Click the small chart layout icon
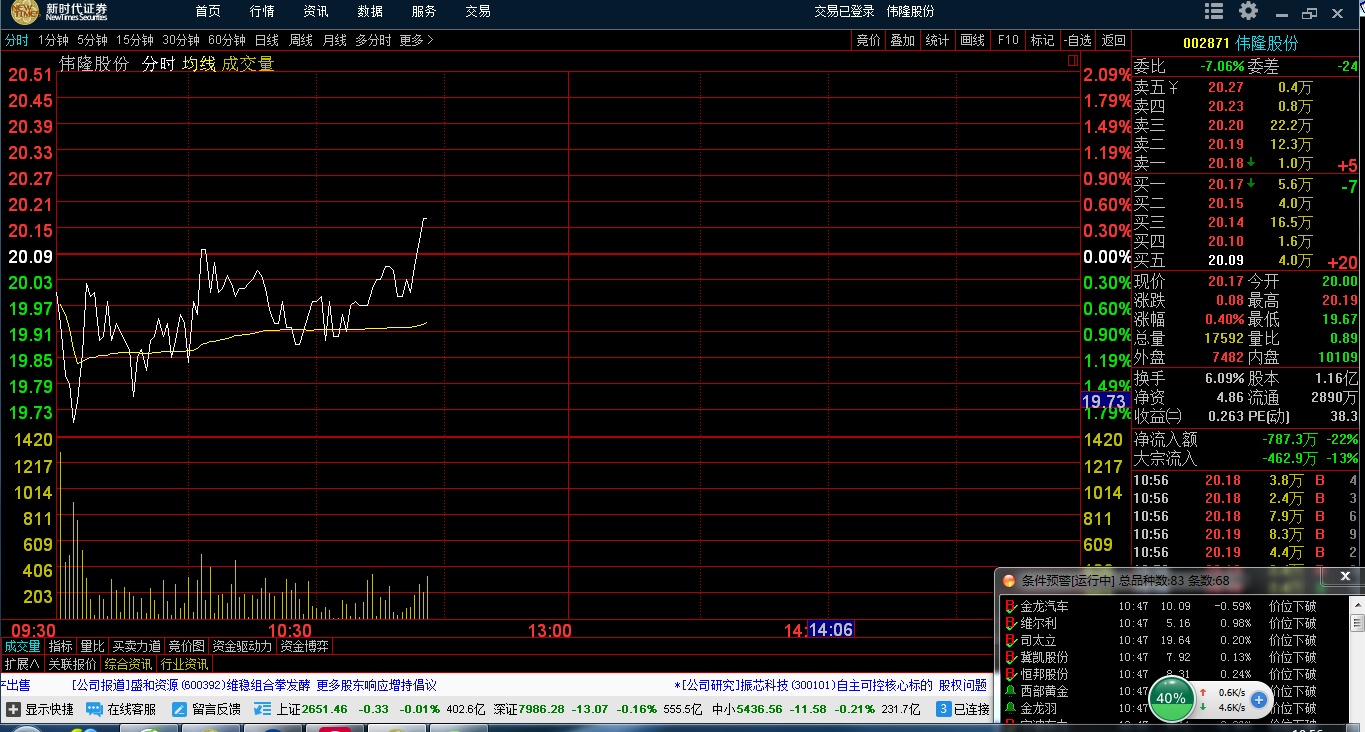 click(x=1073, y=62)
